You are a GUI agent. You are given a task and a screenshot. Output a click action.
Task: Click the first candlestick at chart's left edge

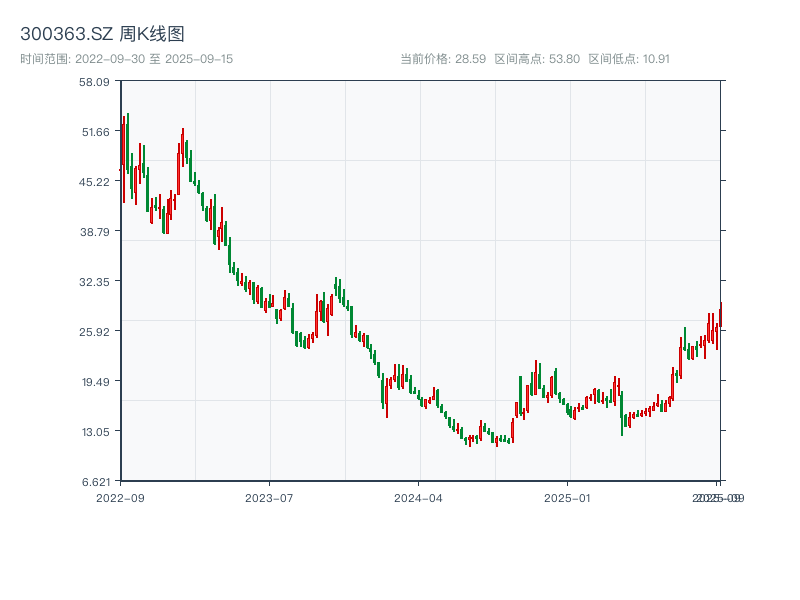(x=121, y=150)
